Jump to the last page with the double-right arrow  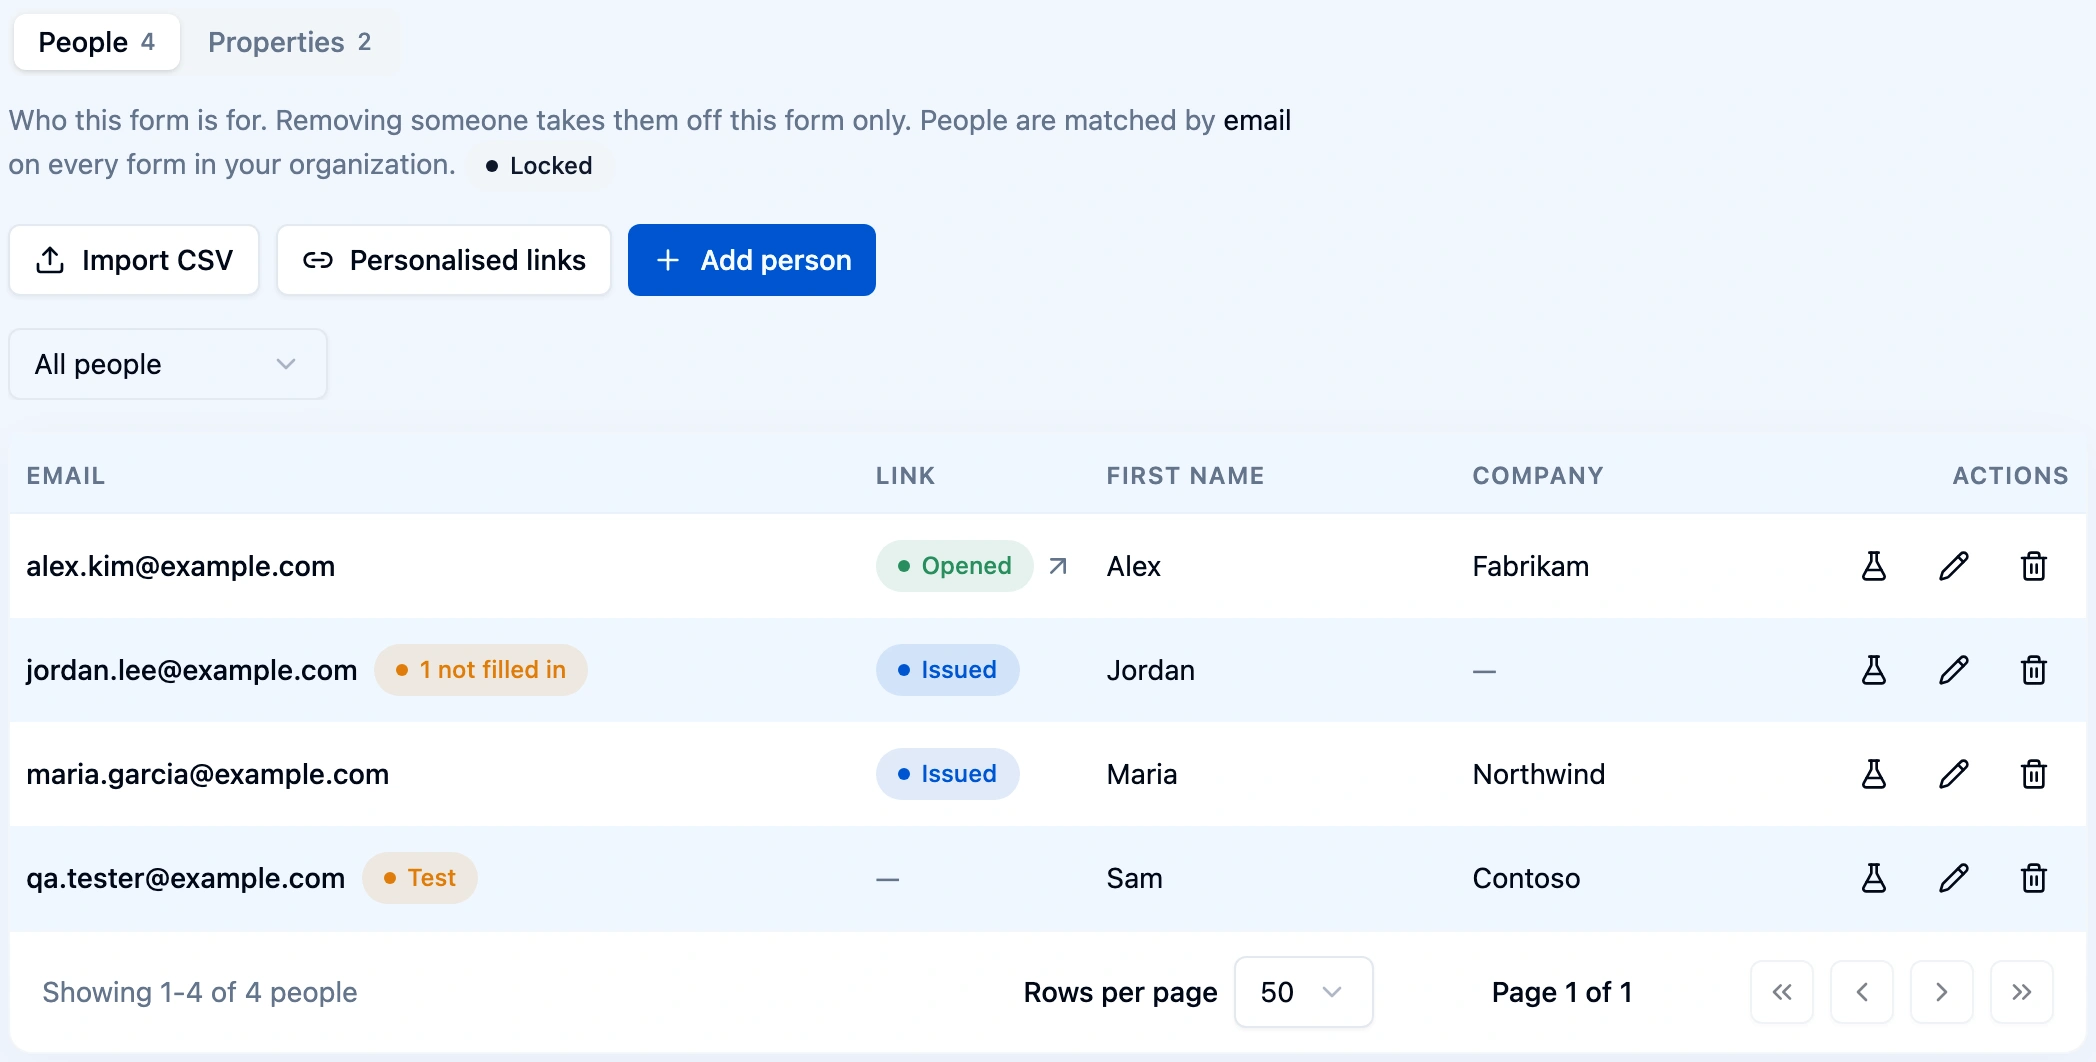click(x=2022, y=992)
